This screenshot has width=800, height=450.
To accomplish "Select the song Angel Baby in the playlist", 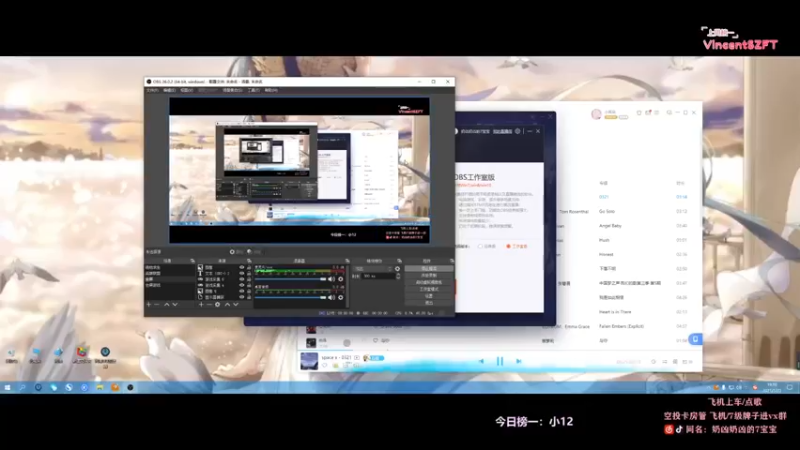I will click(x=610, y=226).
